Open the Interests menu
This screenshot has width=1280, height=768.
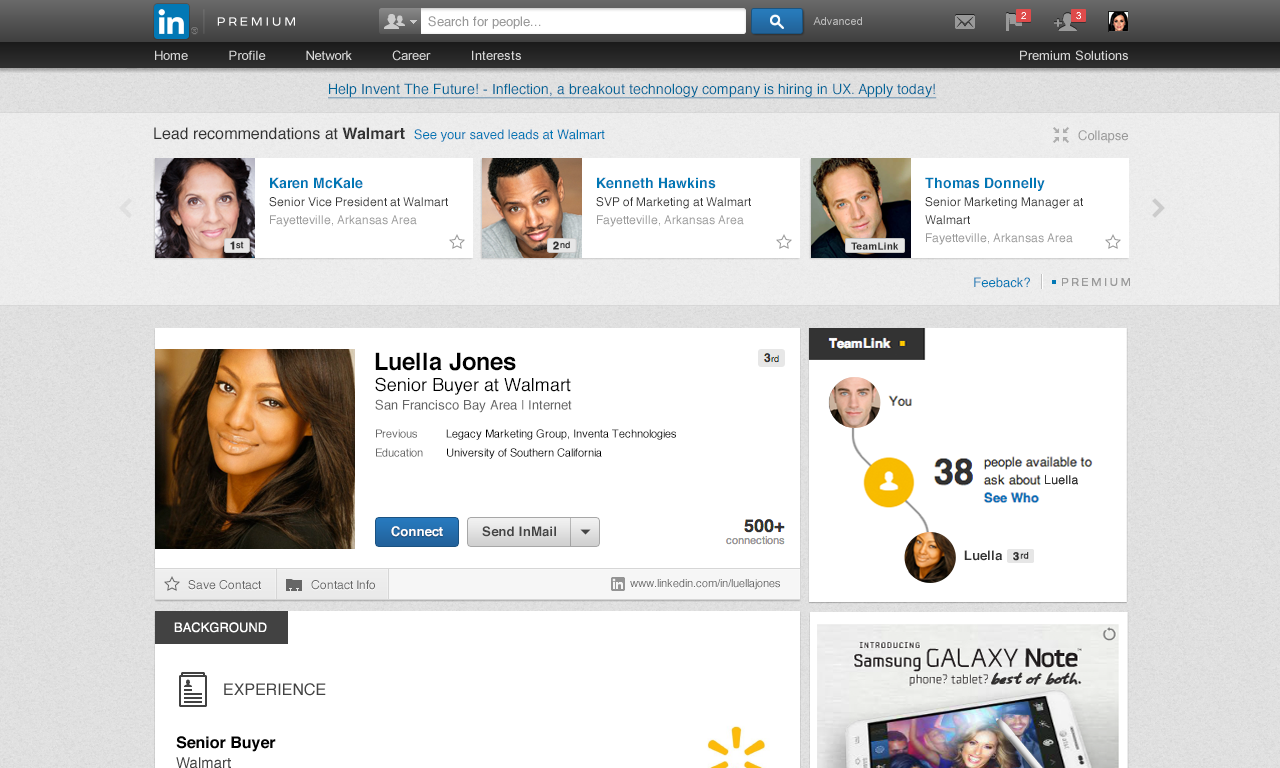(x=496, y=55)
